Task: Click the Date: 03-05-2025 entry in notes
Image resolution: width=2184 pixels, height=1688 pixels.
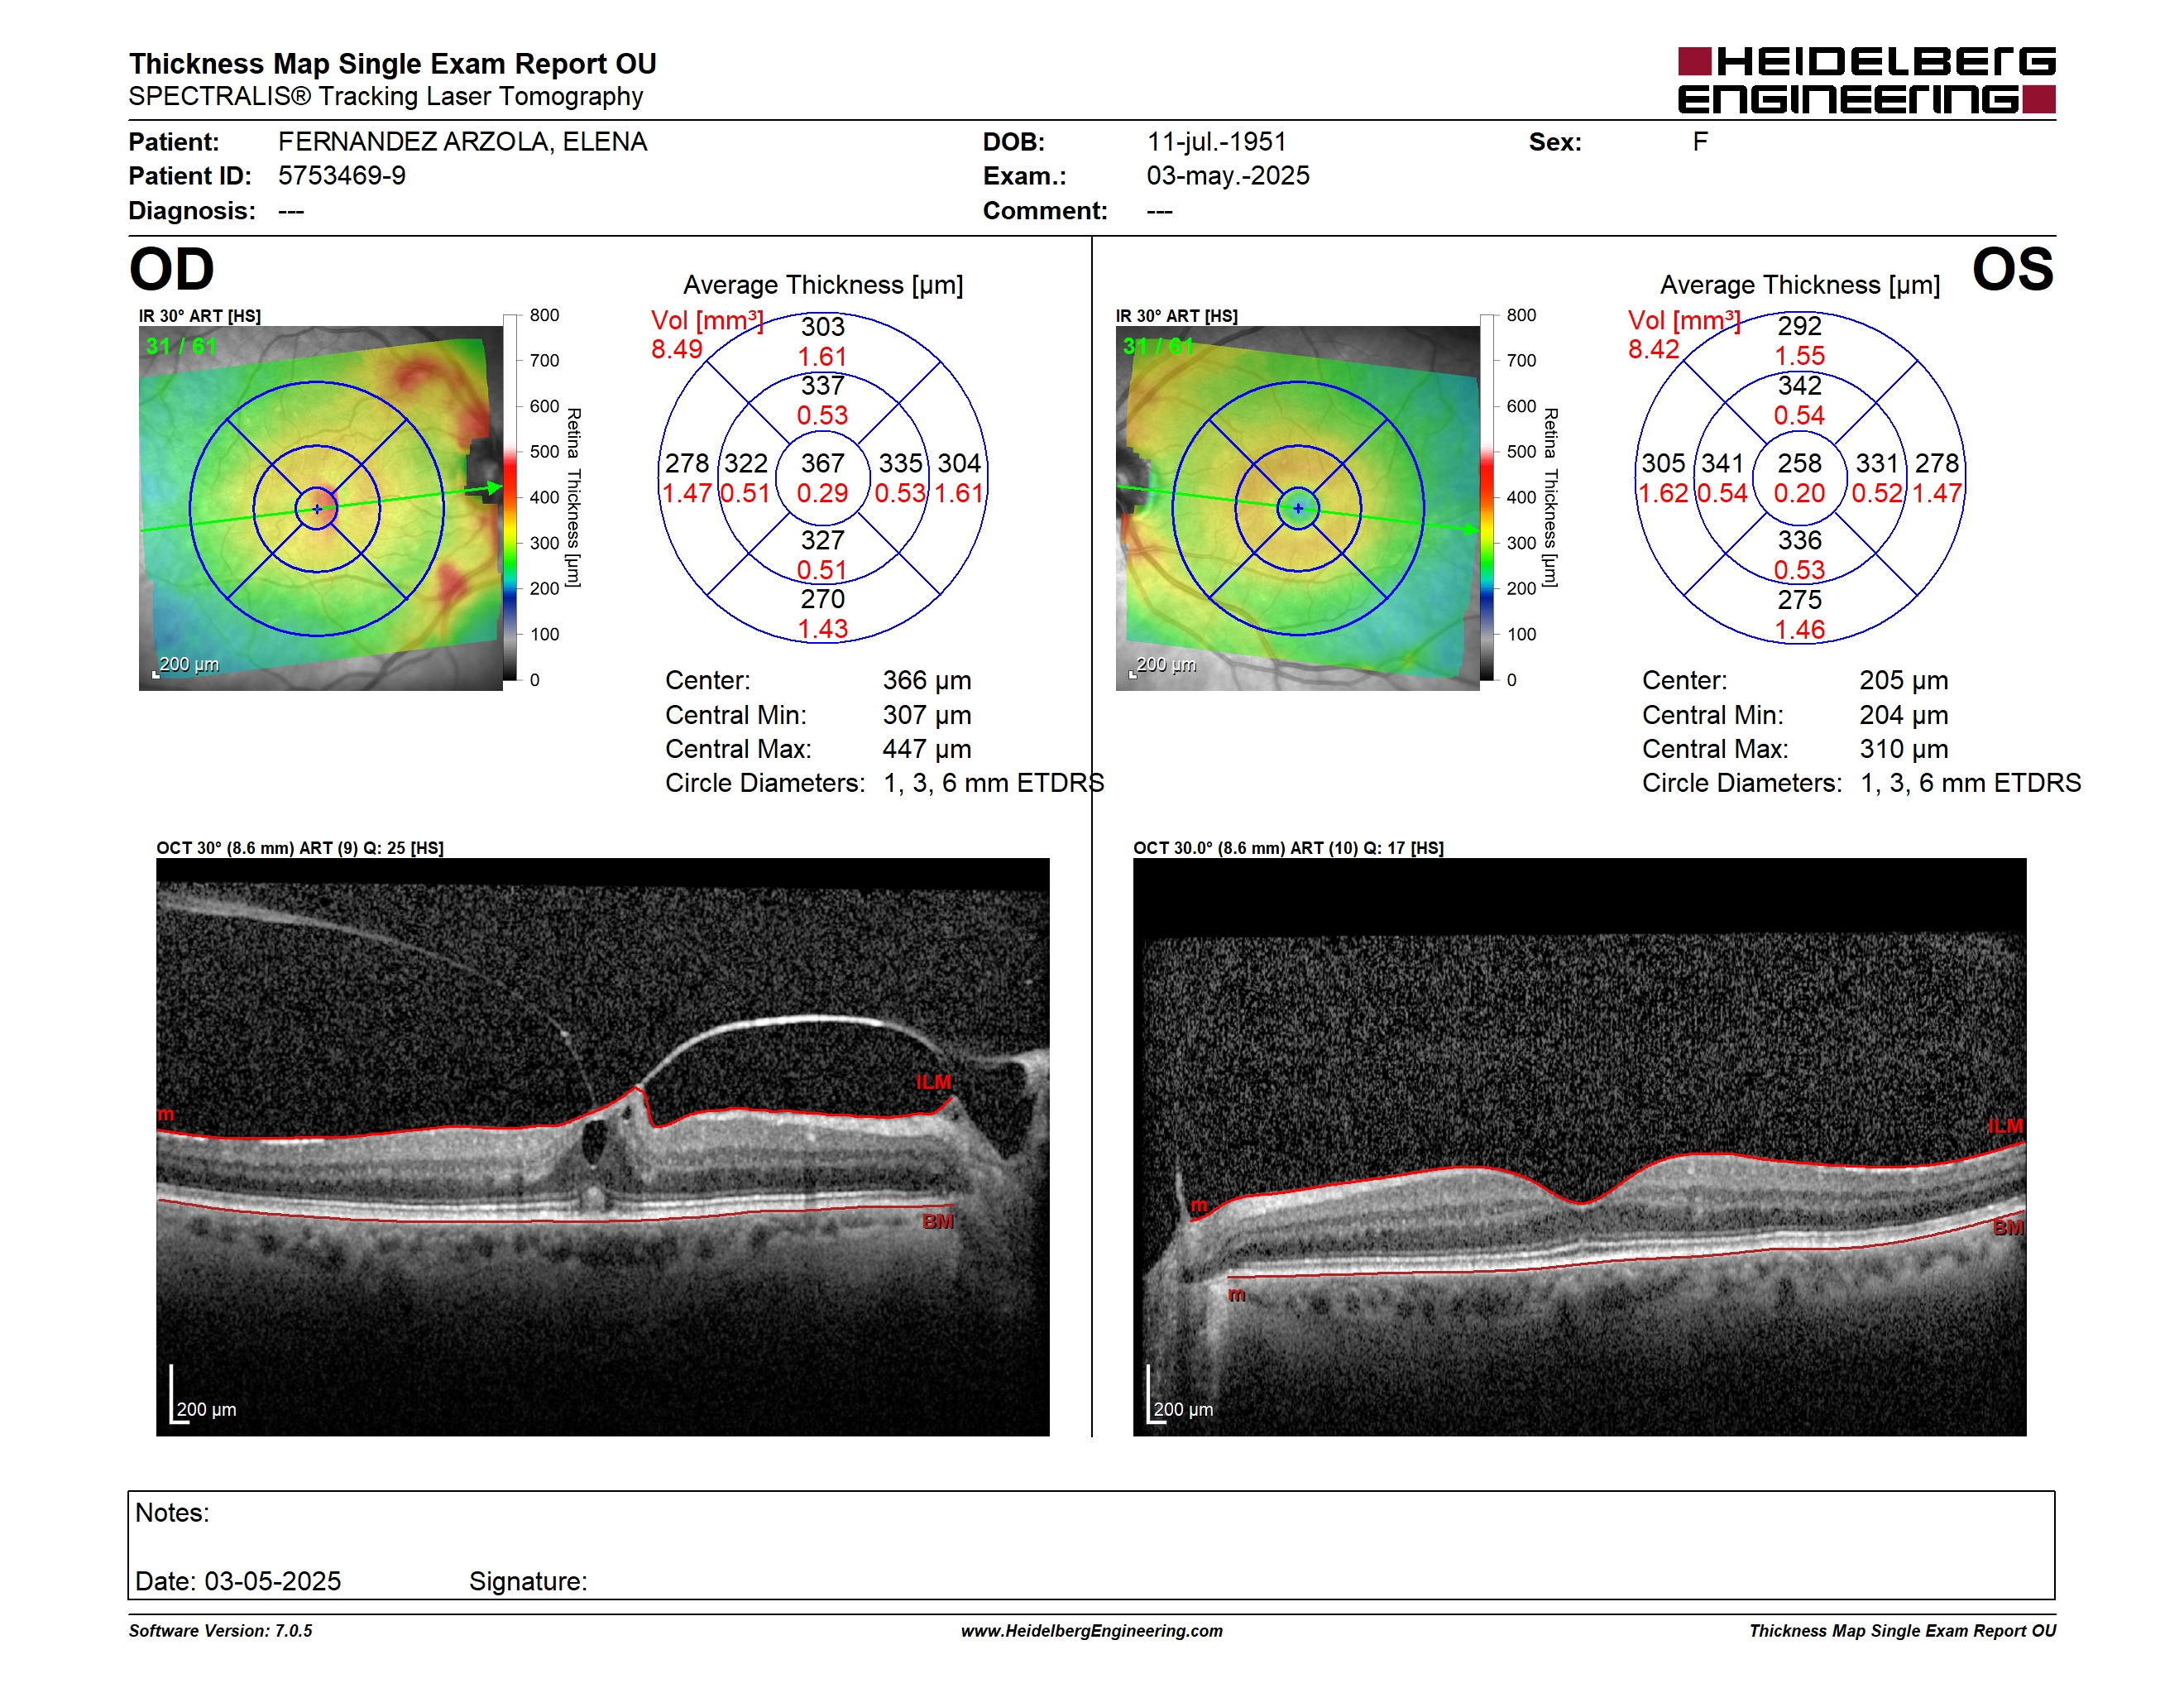Action: click(x=238, y=1581)
